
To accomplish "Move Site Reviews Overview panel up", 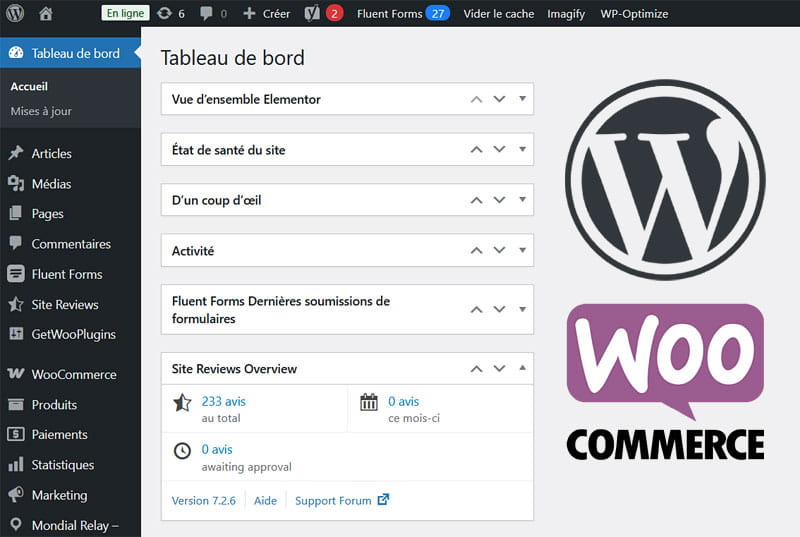I will pos(477,369).
